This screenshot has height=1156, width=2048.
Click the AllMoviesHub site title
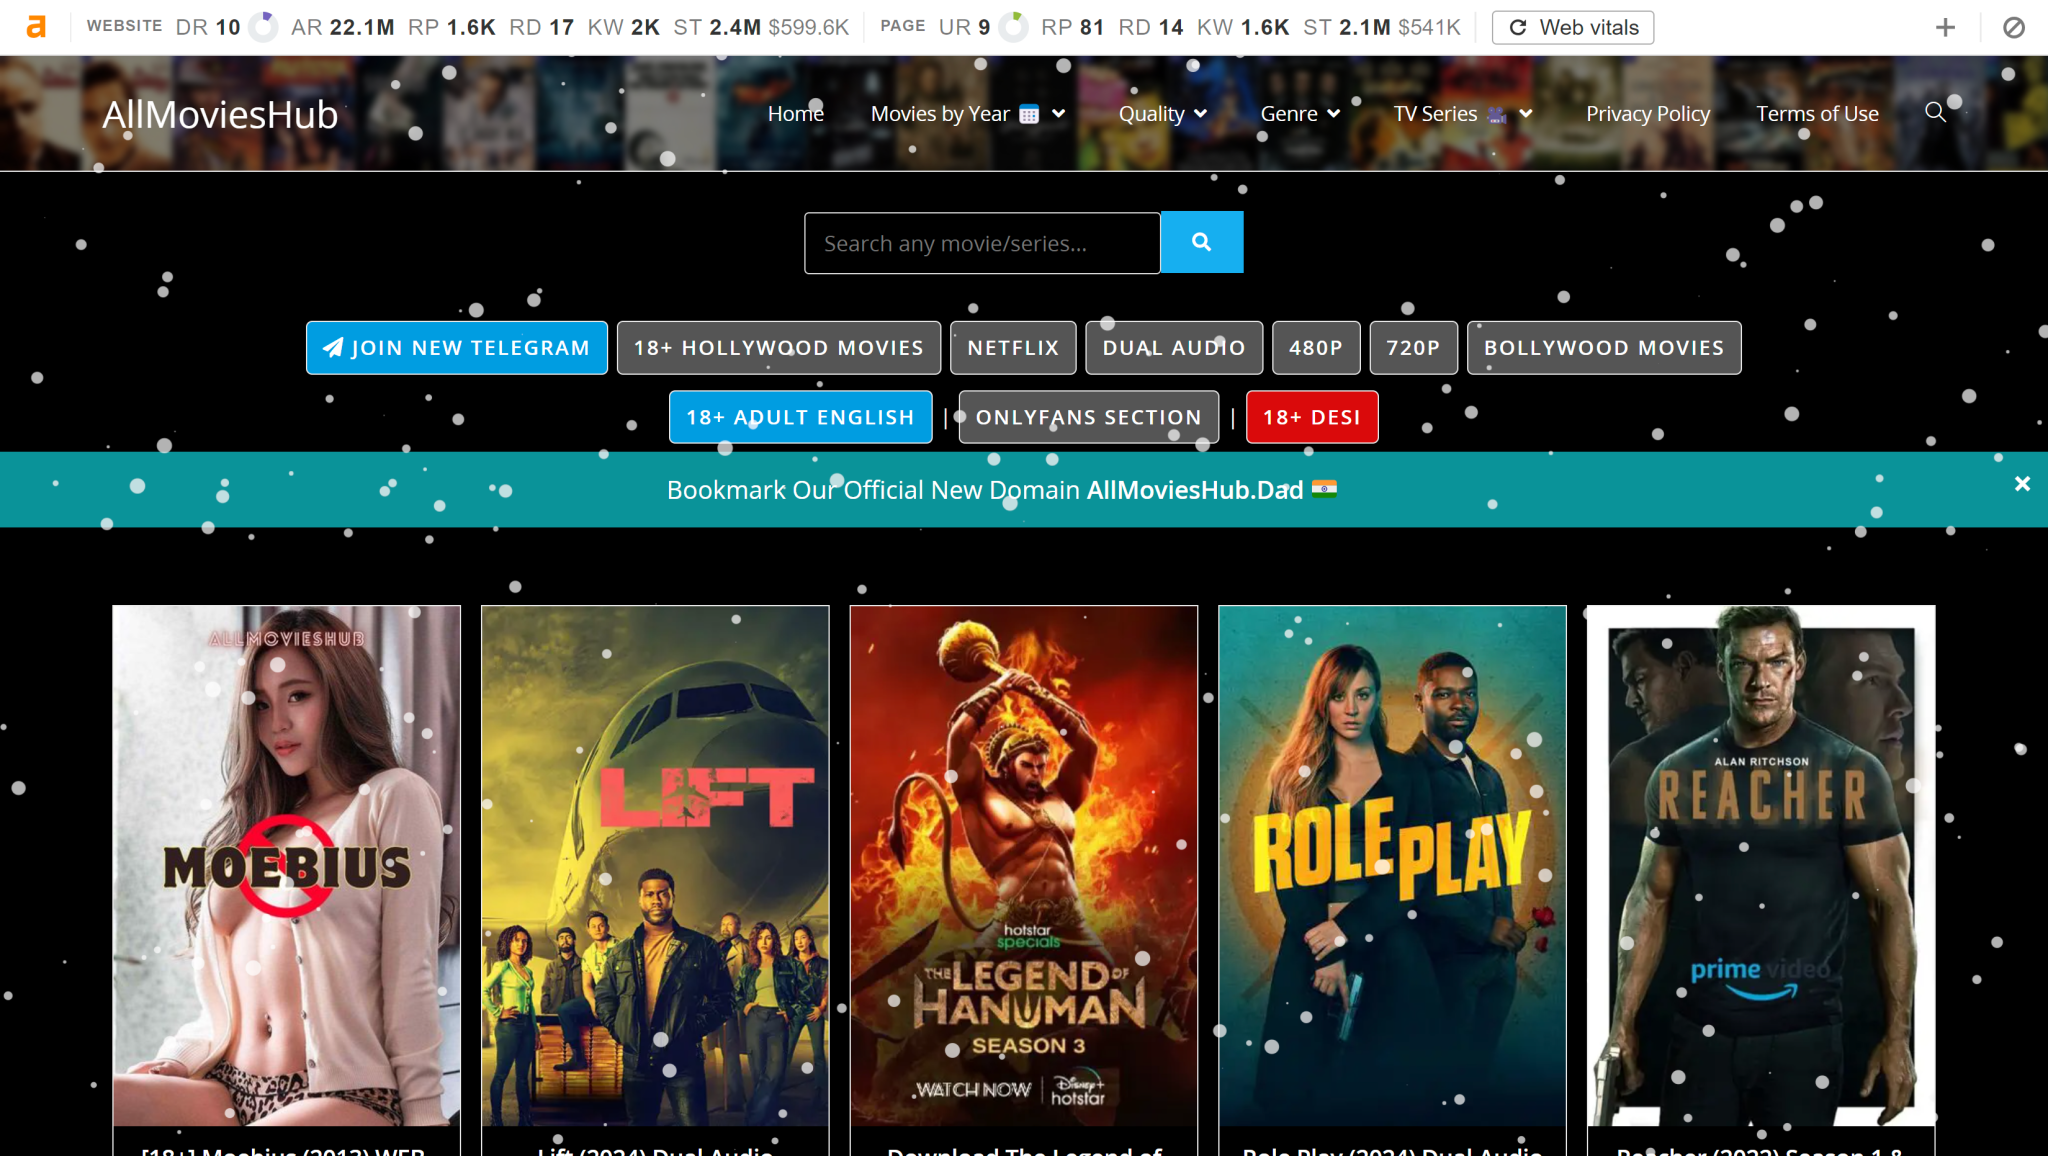[x=220, y=114]
